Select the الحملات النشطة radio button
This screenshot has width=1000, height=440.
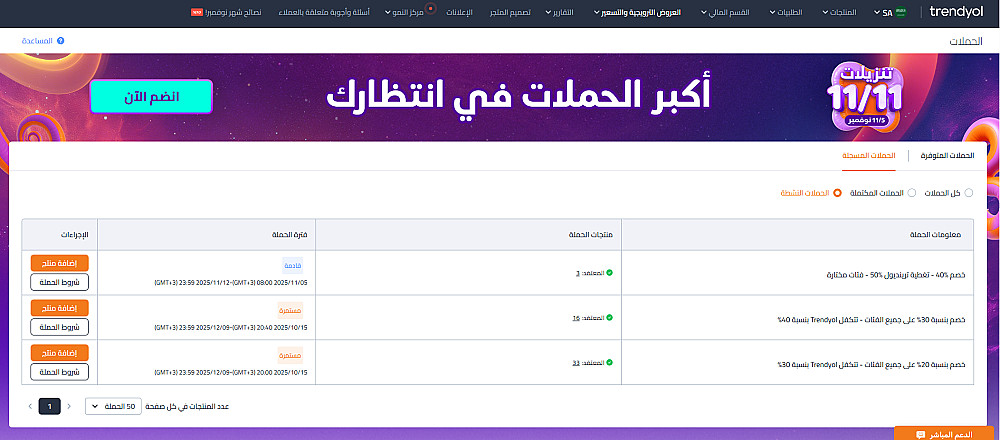(x=837, y=193)
